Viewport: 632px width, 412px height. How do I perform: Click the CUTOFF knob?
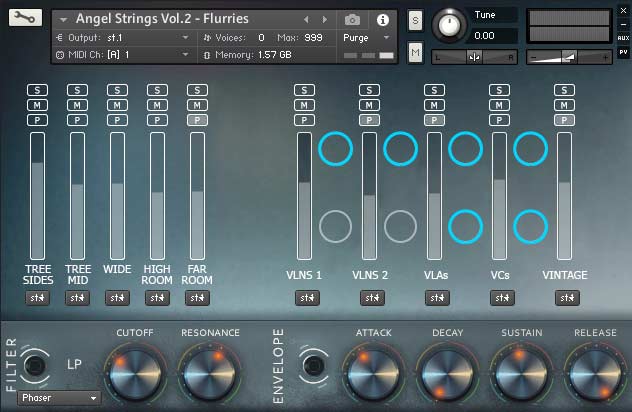click(134, 370)
